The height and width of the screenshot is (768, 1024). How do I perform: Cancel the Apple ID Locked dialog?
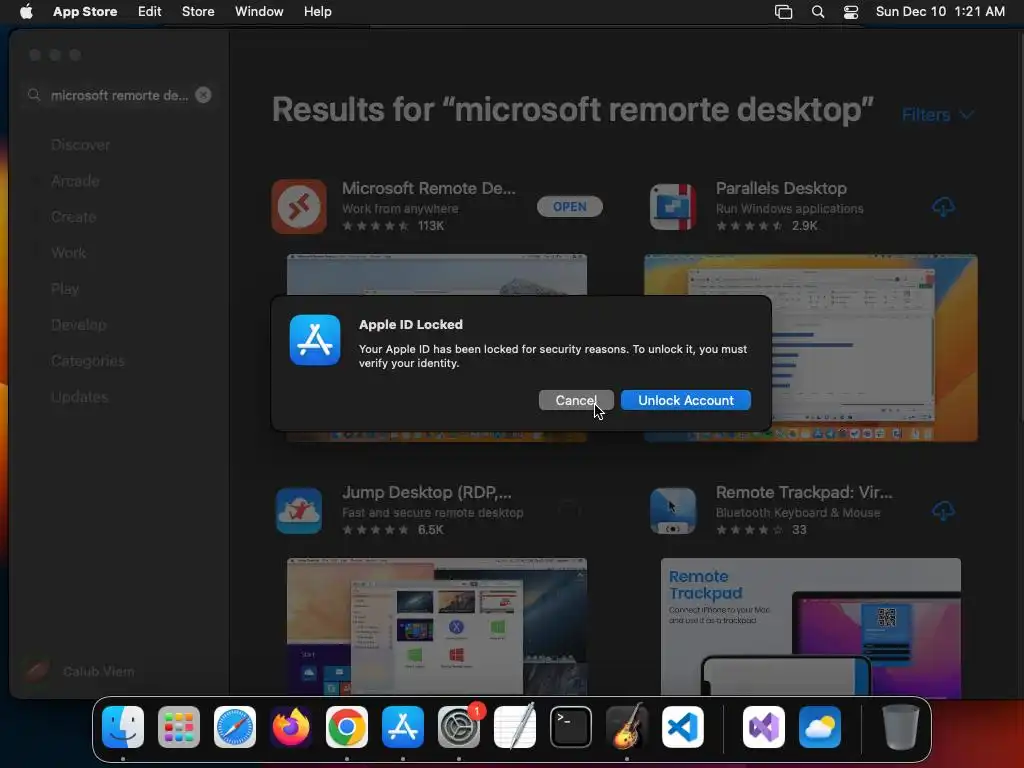click(x=576, y=400)
